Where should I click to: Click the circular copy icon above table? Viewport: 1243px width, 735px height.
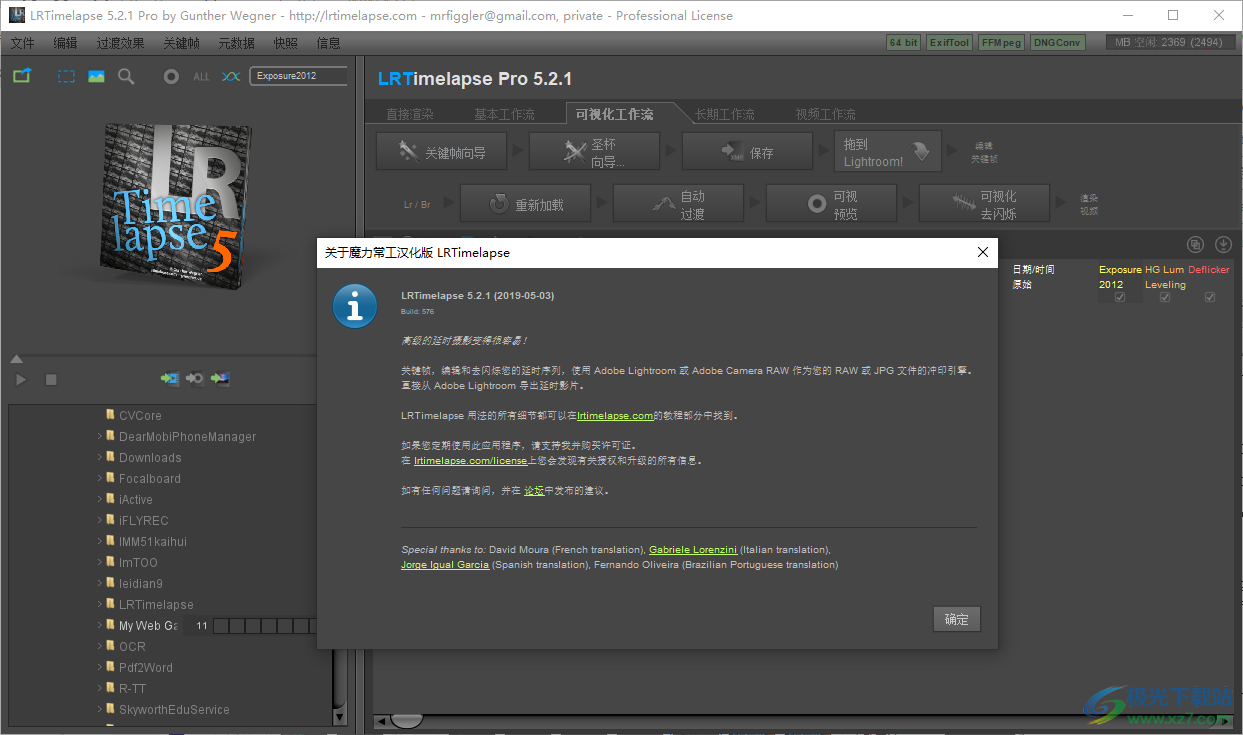[1195, 245]
